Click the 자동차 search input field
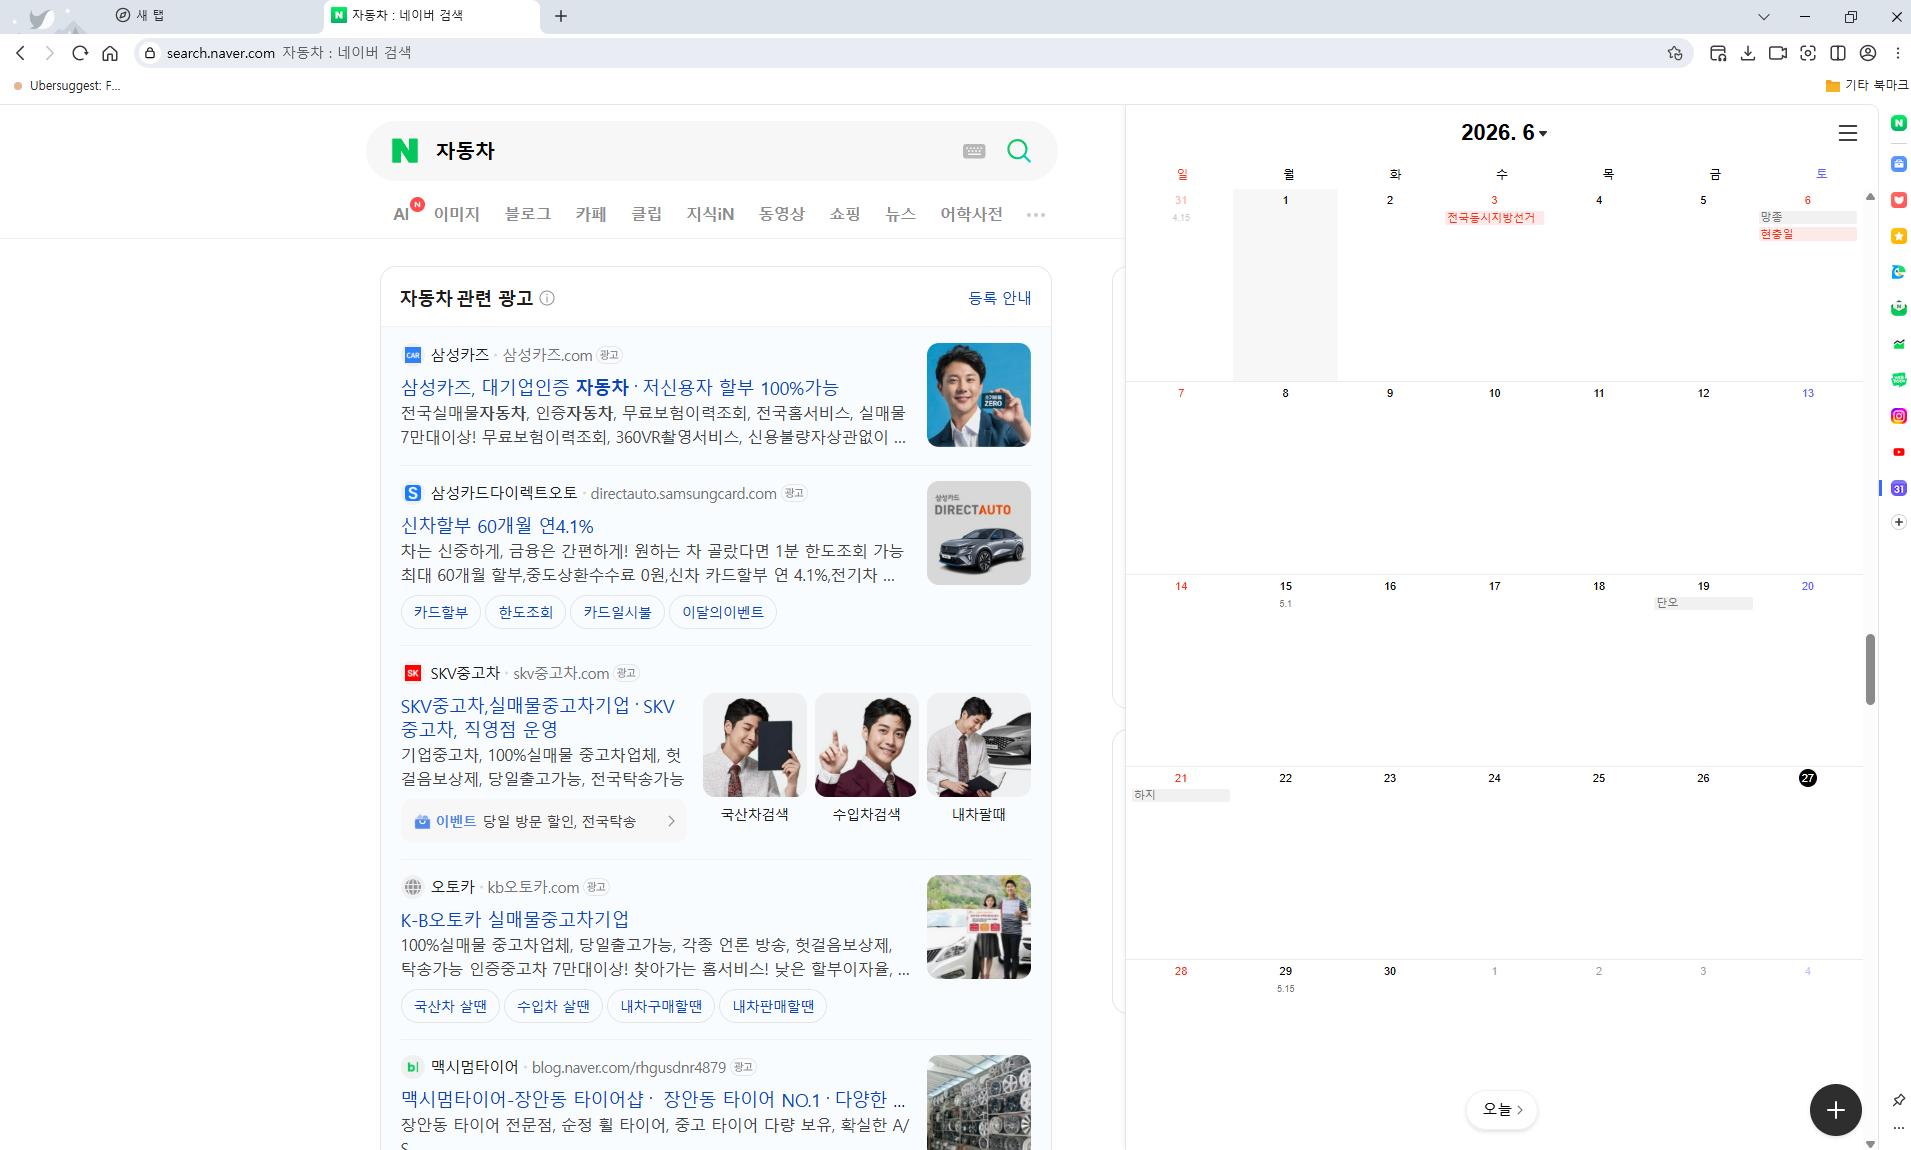This screenshot has height=1150, width=1911. point(690,151)
